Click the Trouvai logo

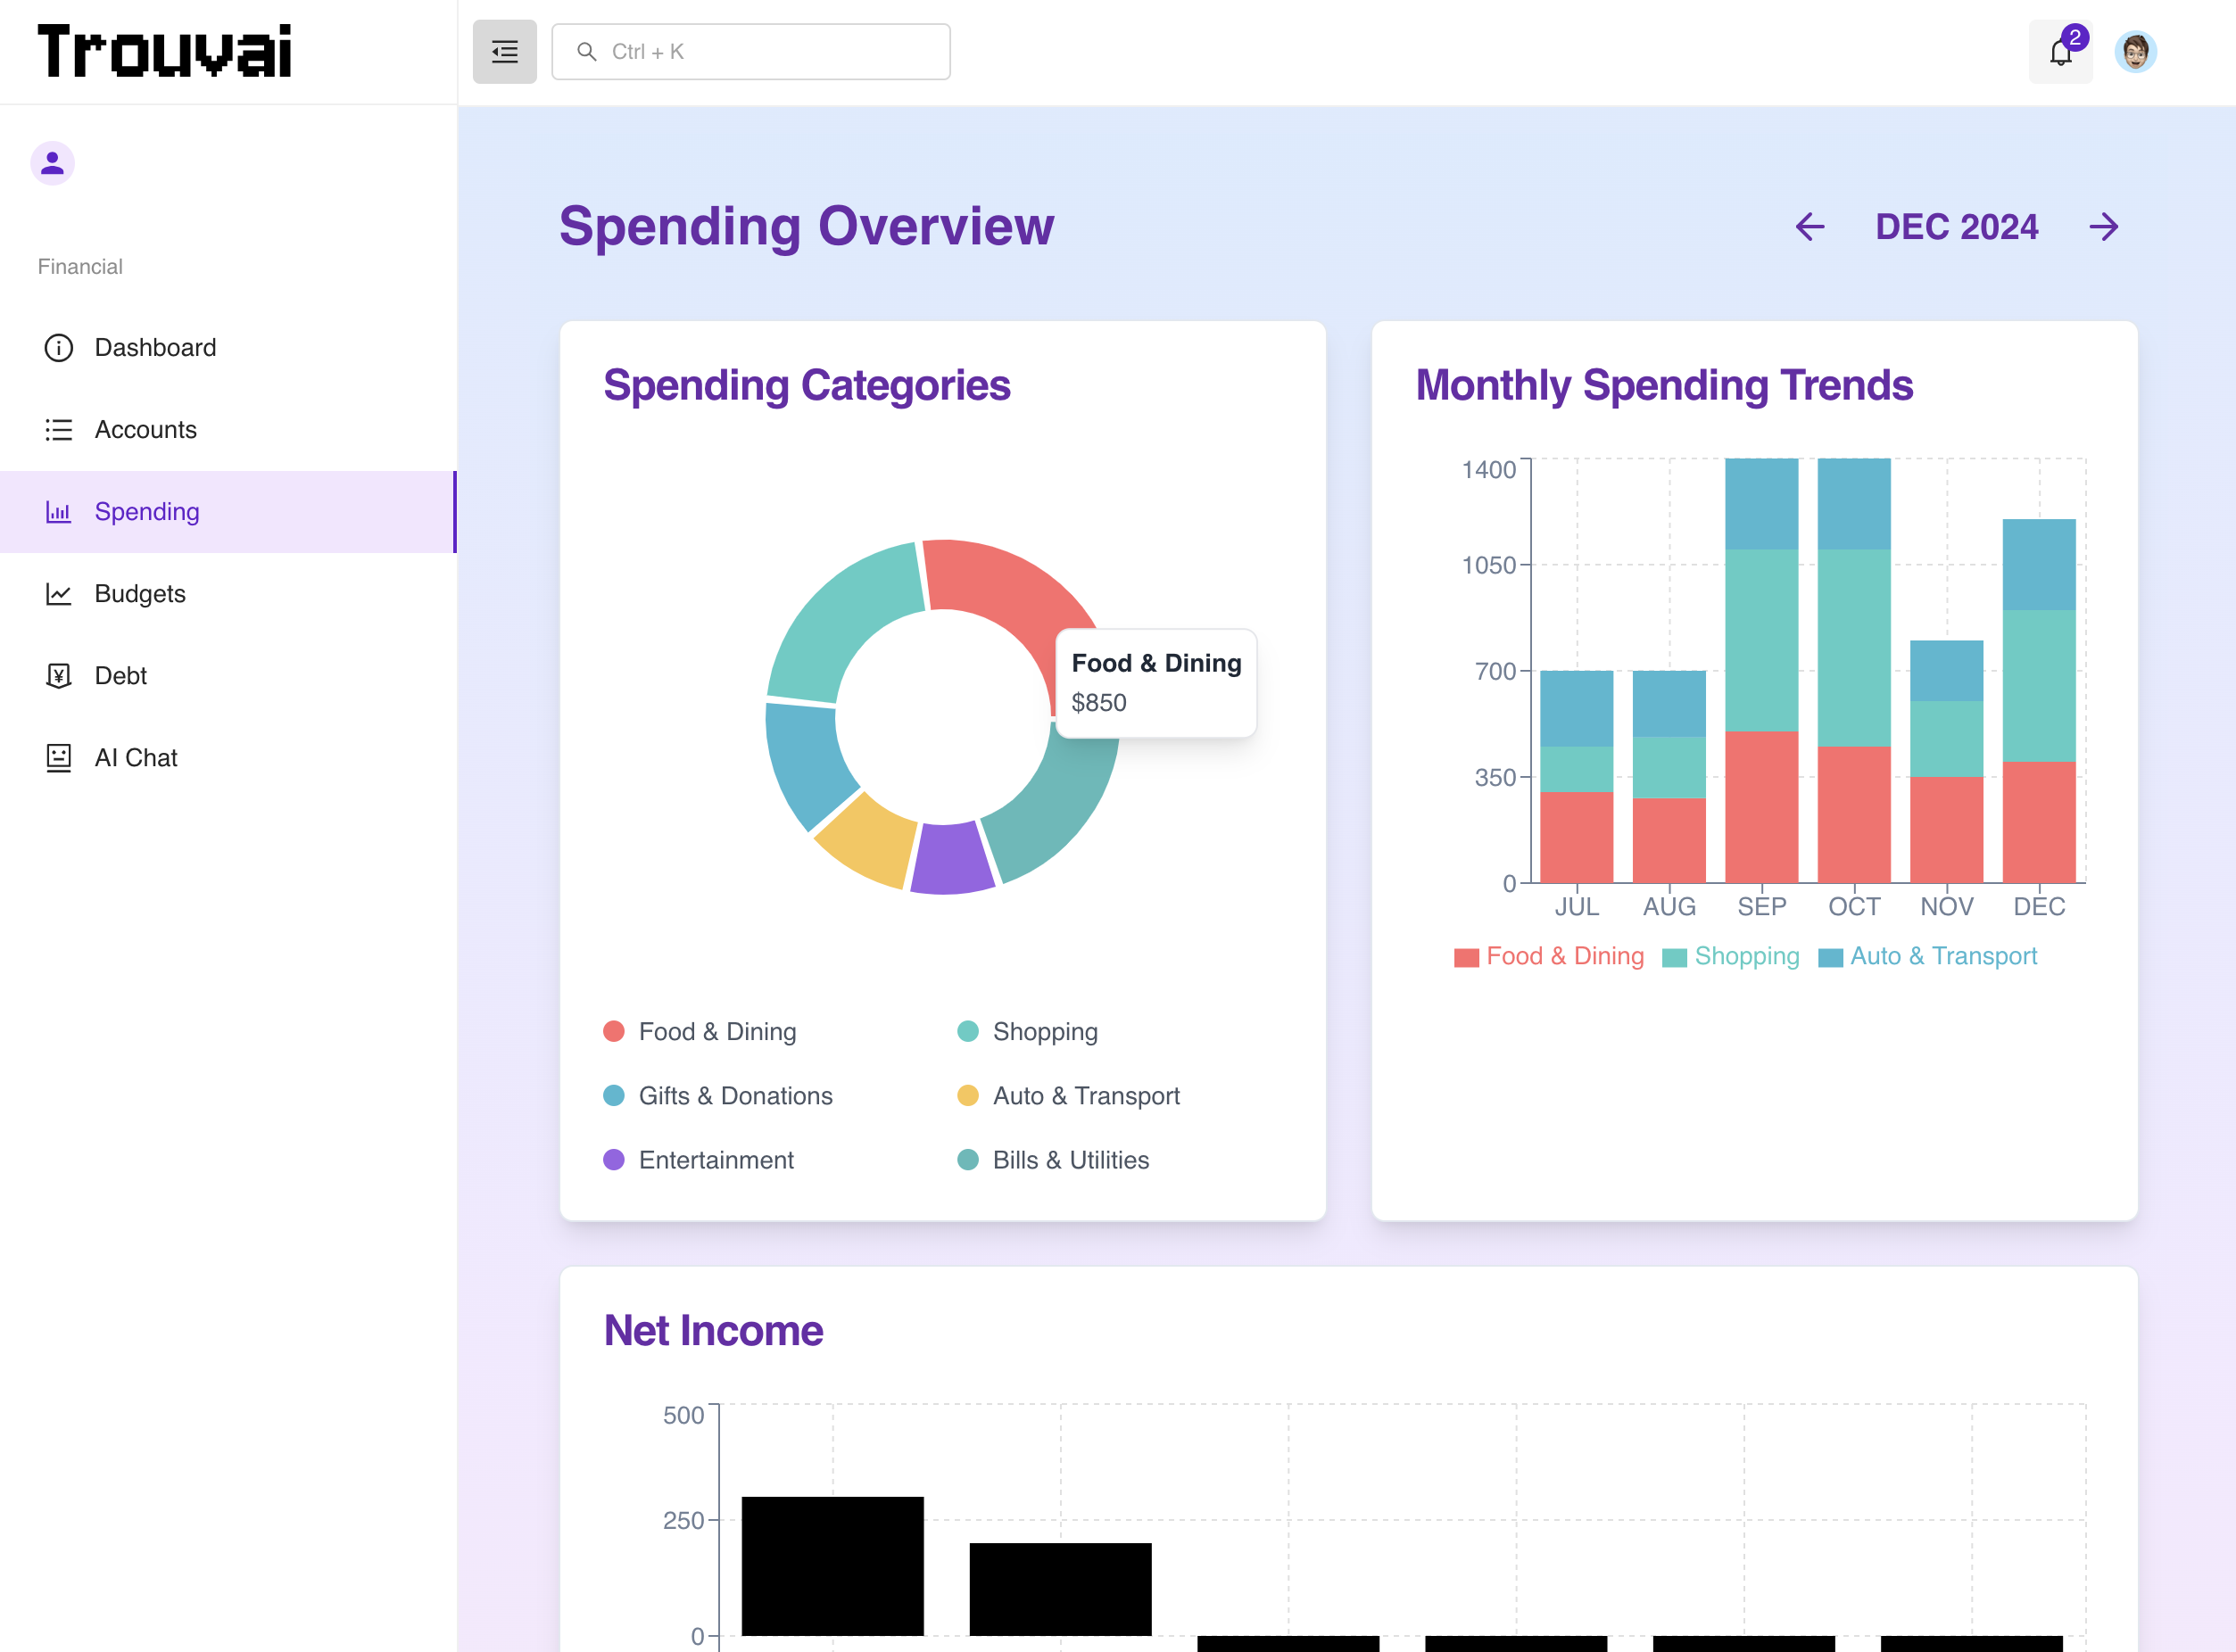165,52
